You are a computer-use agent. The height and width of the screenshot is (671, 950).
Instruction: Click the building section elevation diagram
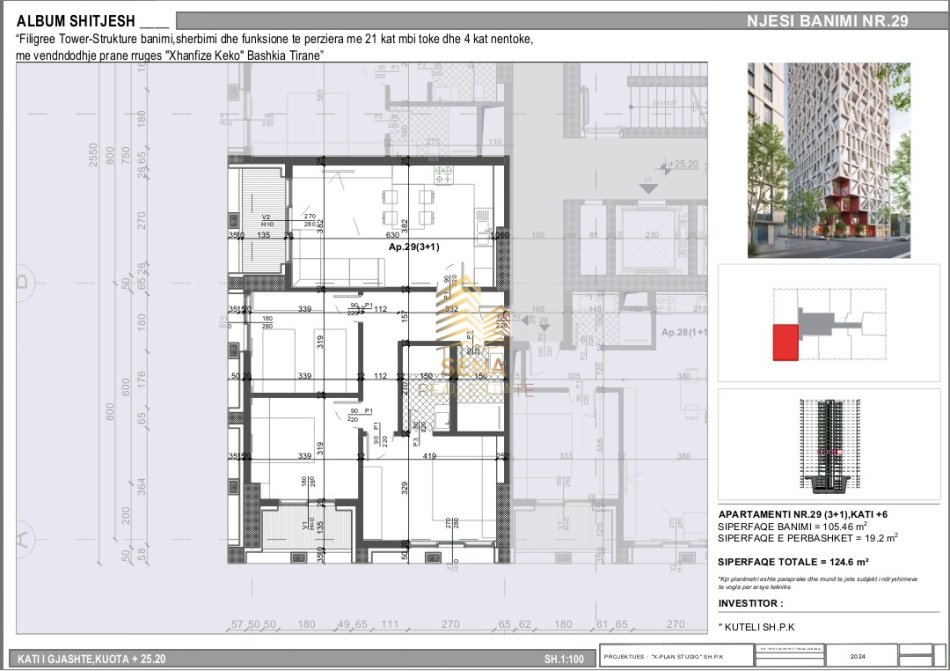pyautogui.click(x=829, y=446)
